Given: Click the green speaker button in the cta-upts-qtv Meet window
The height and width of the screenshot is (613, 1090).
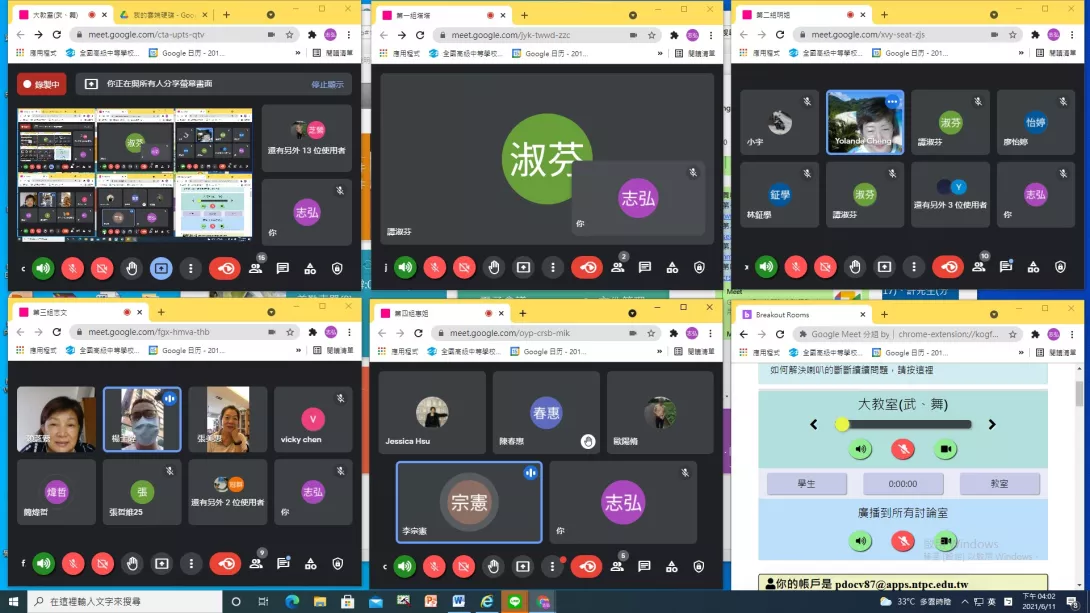Looking at the screenshot, I should tap(43, 268).
